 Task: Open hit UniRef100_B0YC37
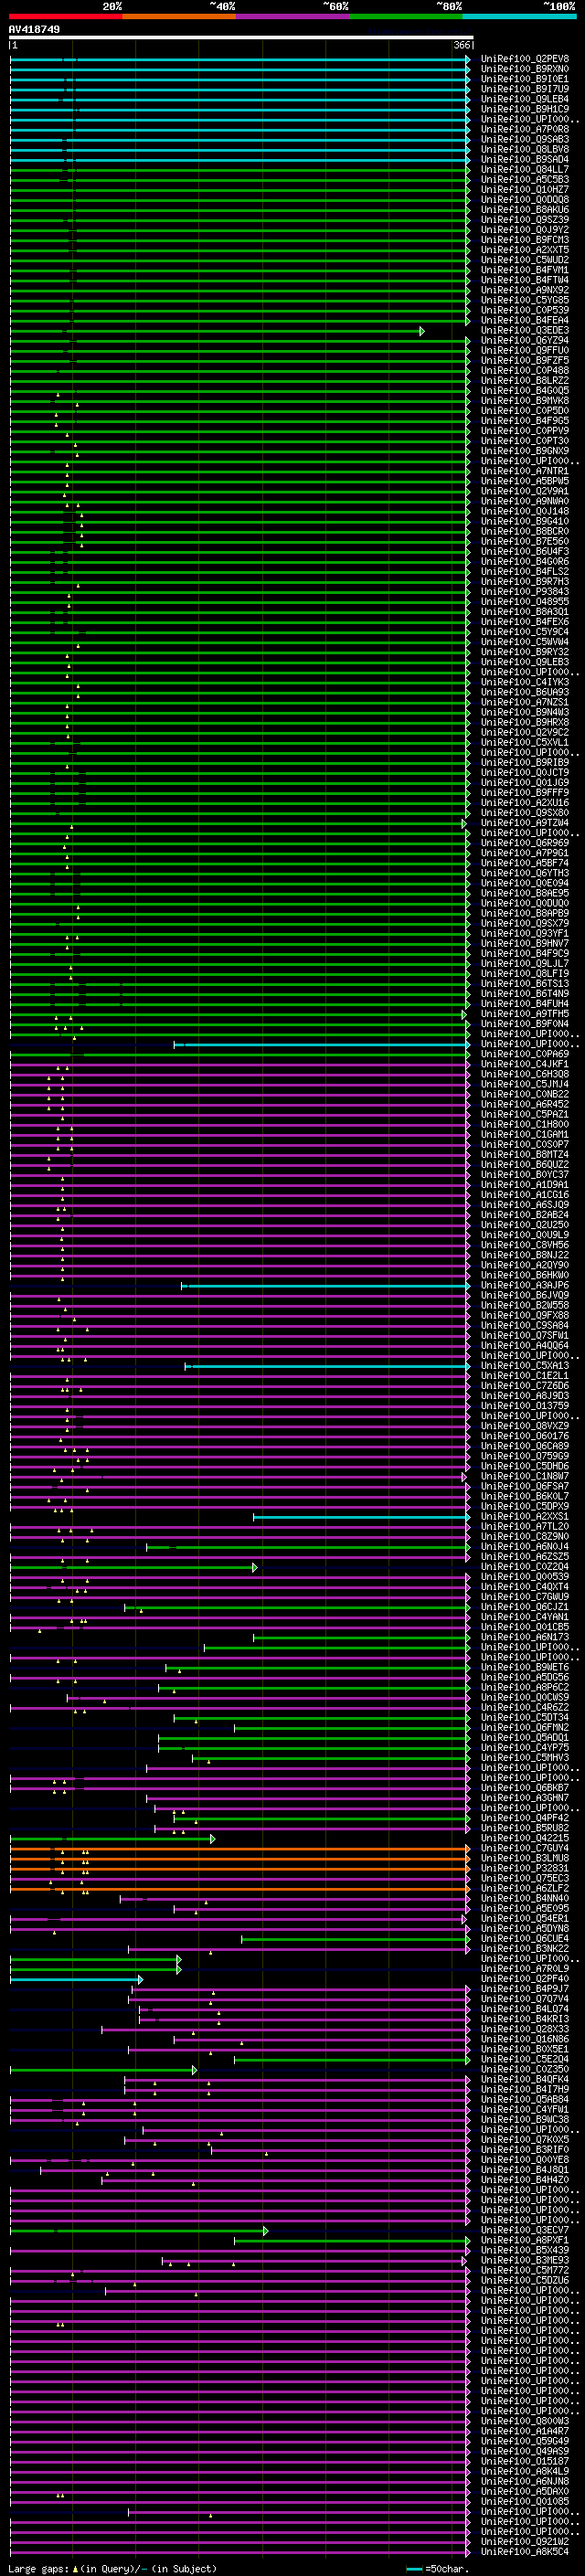(525, 1175)
